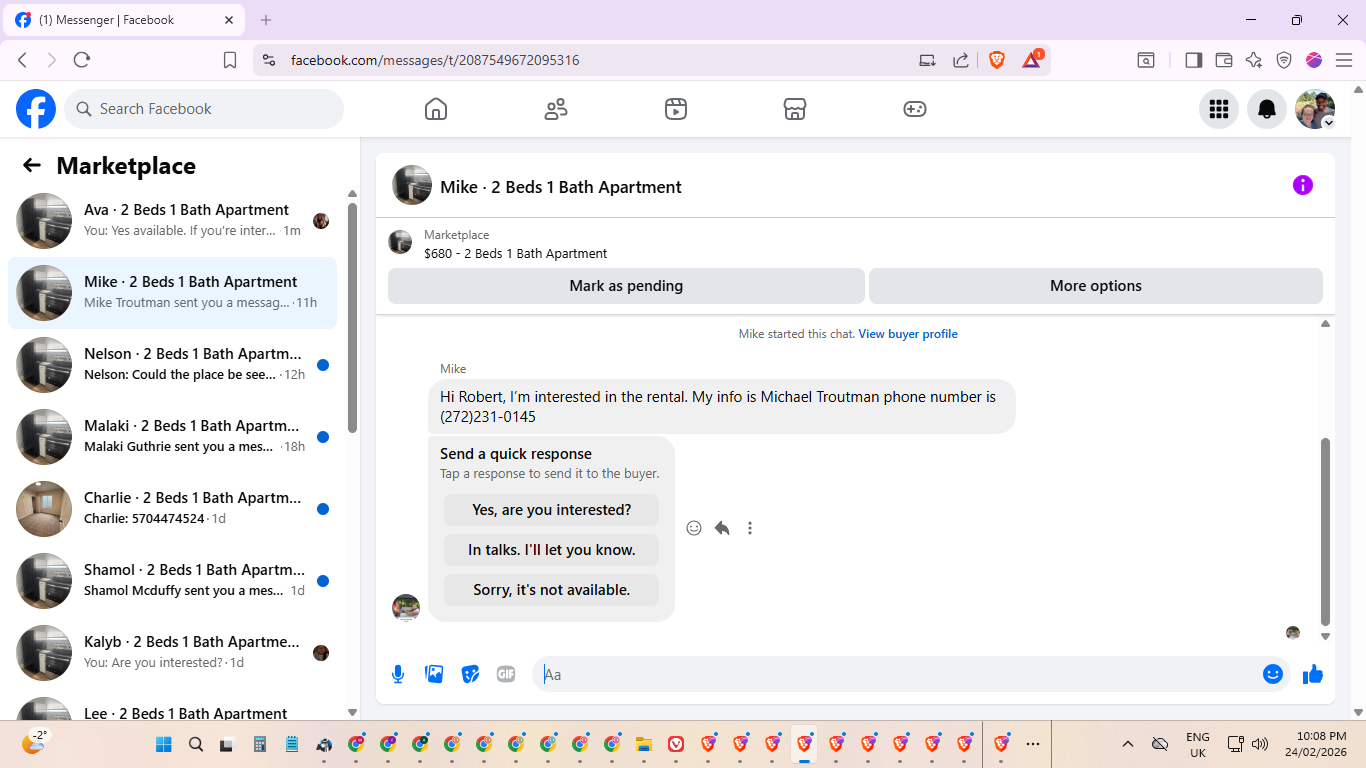Open Gaming controller icon in top navigation

tap(915, 109)
